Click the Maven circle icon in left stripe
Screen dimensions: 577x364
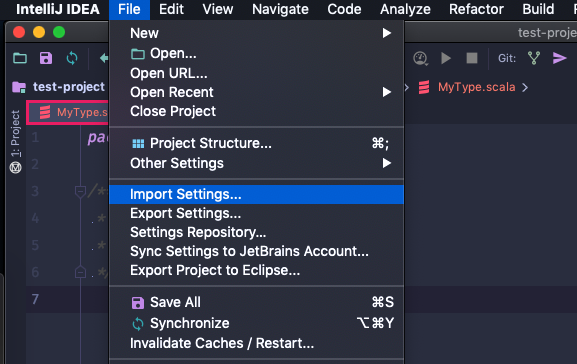pos(15,168)
